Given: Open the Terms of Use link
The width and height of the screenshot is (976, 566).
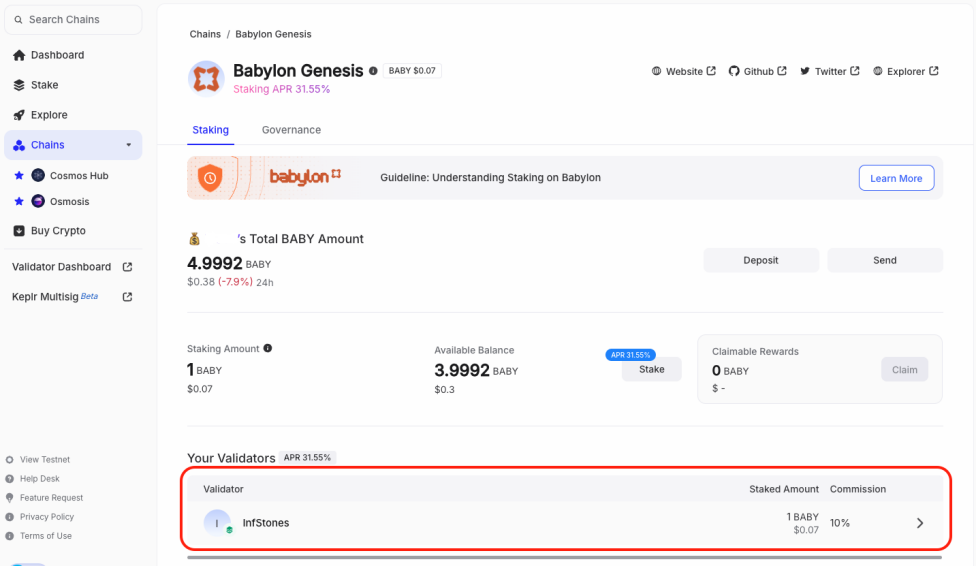Looking at the screenshot, I should pyautogui.click(x=45, y=536).
